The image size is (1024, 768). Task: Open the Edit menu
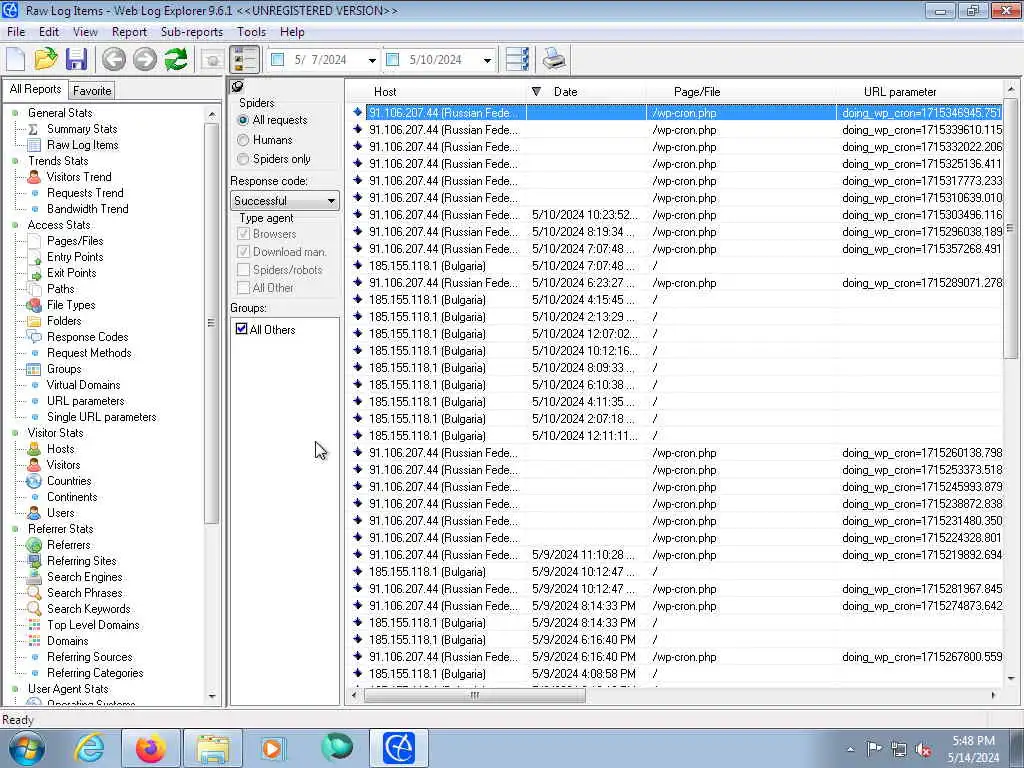tap(49, 32)
